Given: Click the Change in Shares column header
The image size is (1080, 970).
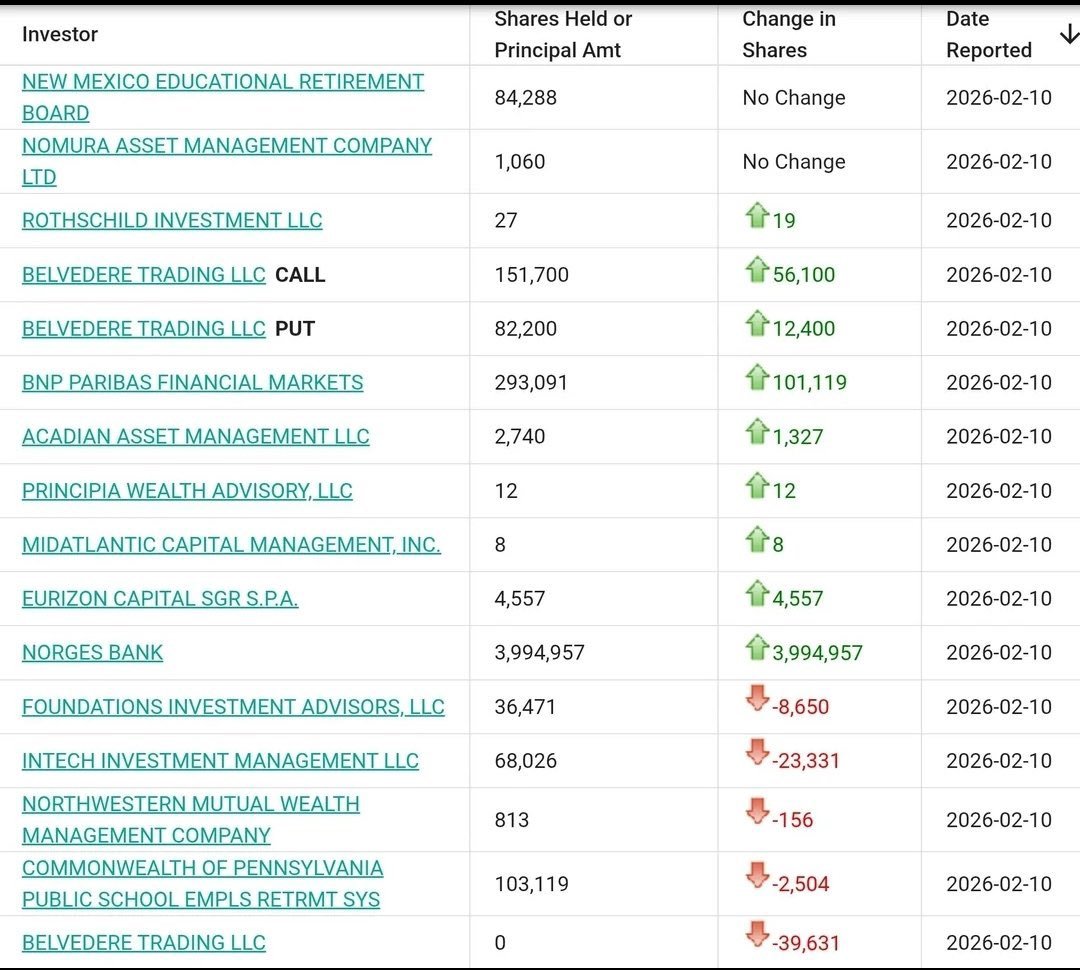Looking at the screenshot, I should click(x=789, y=34).
